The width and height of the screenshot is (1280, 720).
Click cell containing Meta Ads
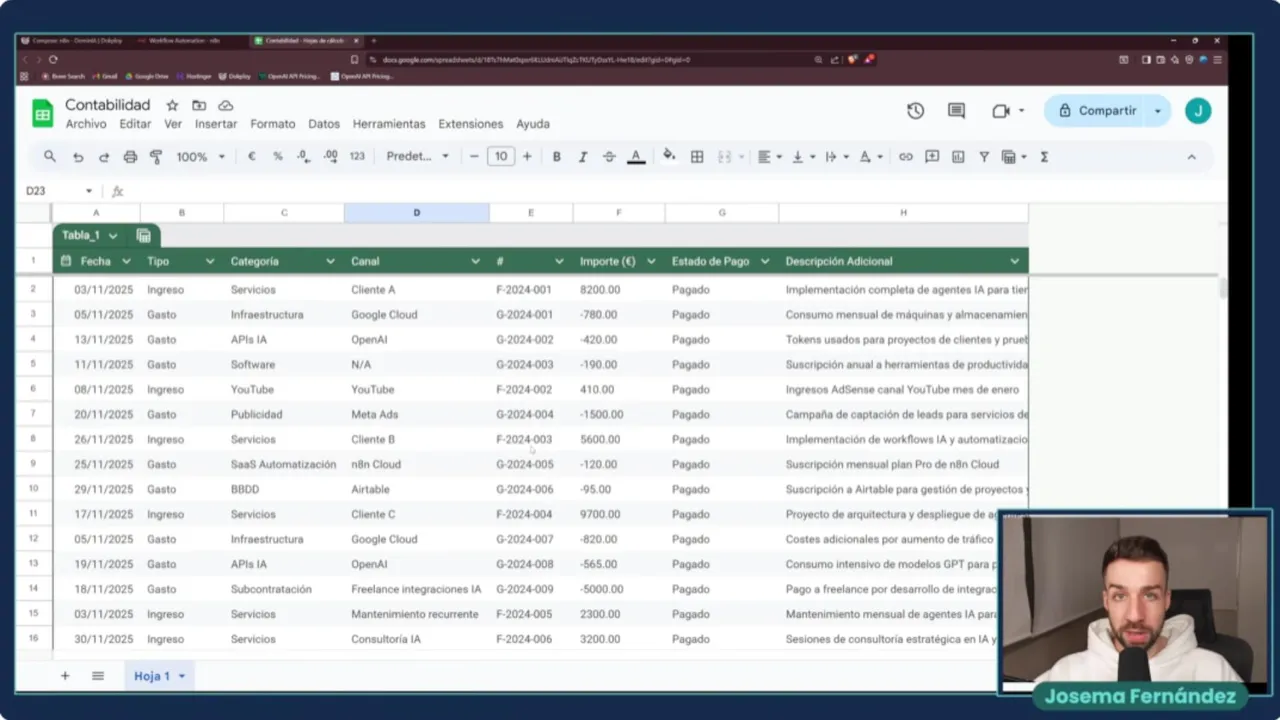(x=417, y=414)
